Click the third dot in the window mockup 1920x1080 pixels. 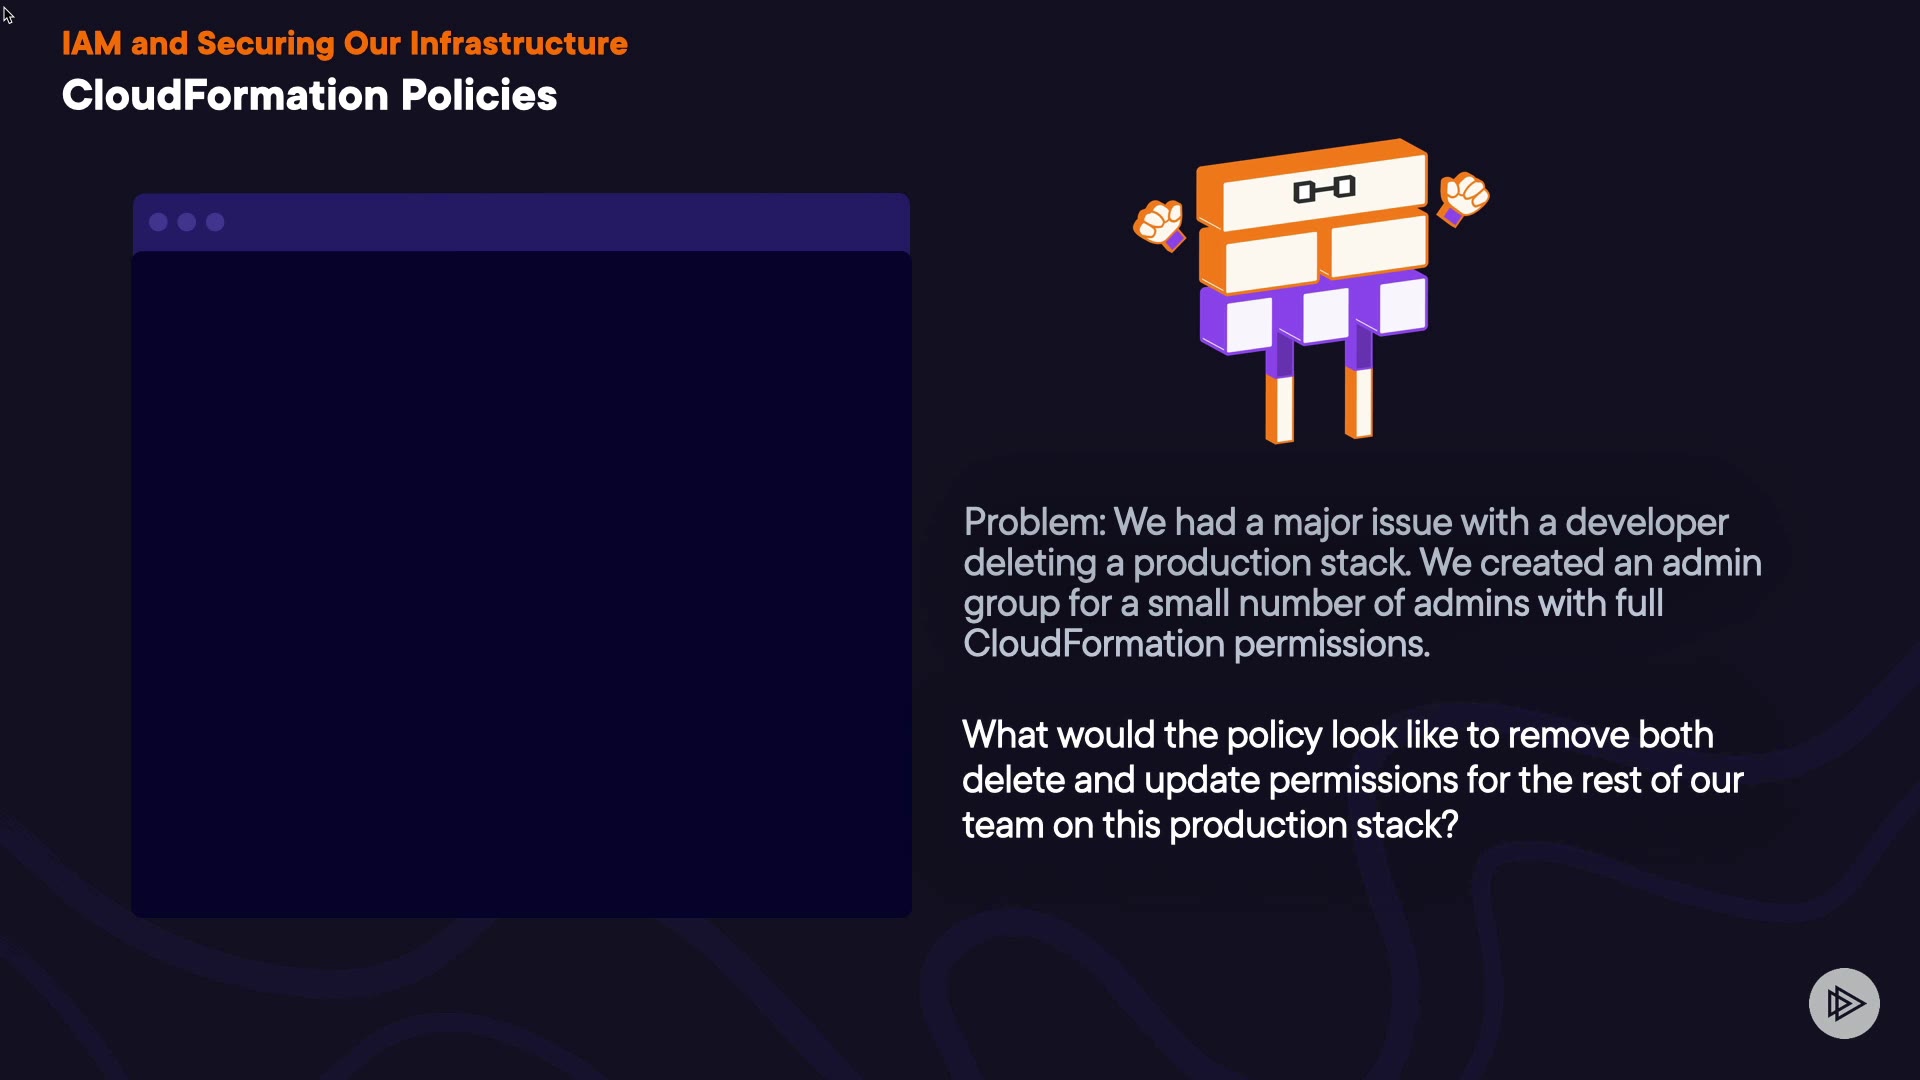215,222
